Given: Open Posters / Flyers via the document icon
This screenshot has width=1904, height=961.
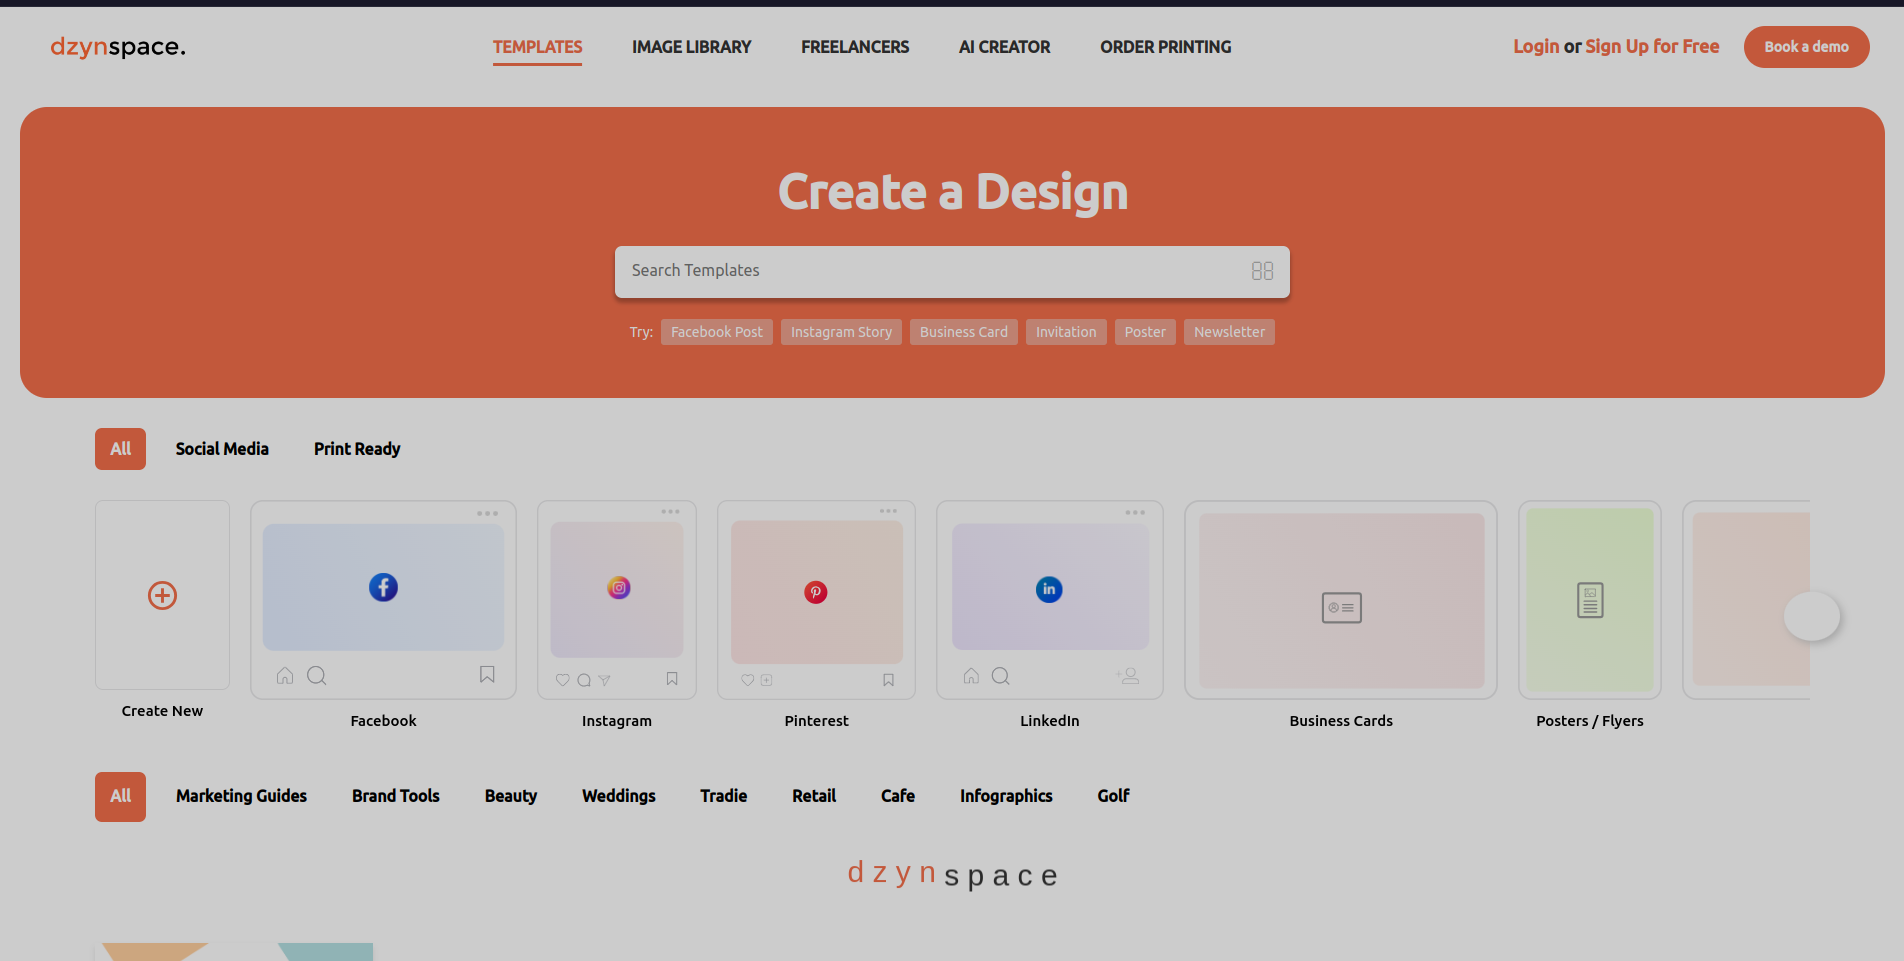Looking at the screenshot, I should [1589, 600].
